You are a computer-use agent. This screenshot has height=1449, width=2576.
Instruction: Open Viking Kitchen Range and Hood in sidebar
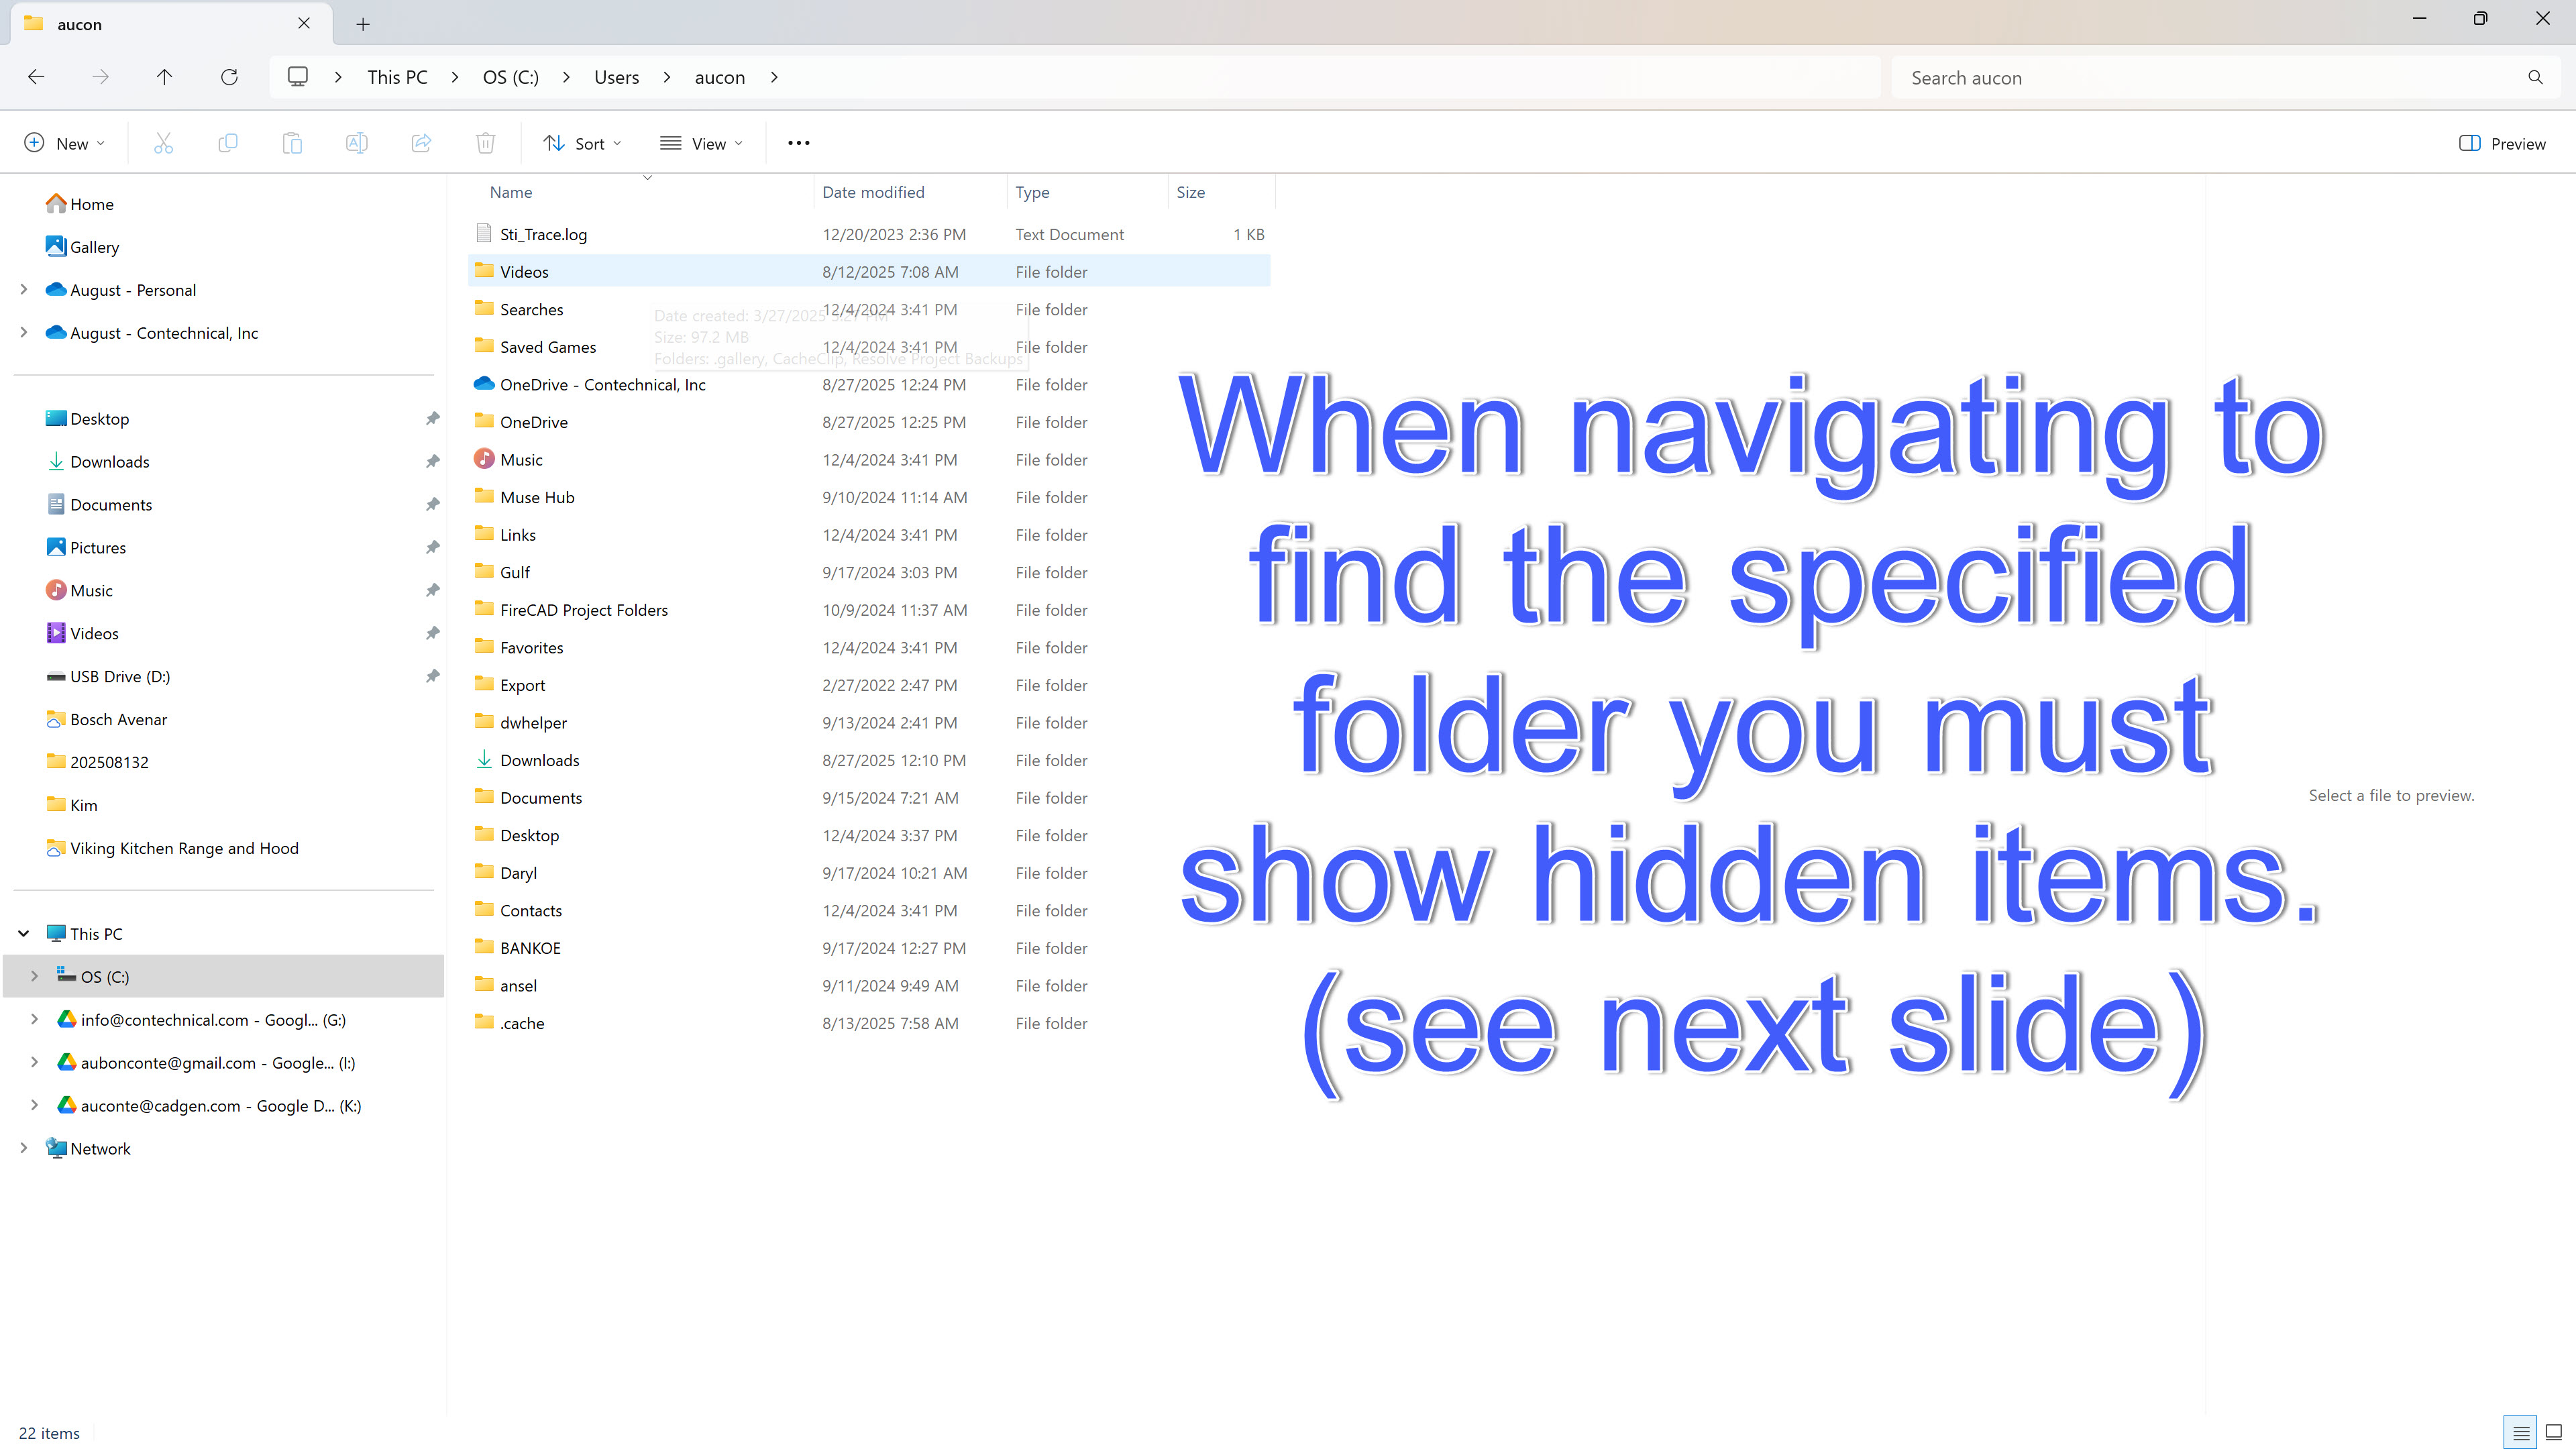click(172, 849)
